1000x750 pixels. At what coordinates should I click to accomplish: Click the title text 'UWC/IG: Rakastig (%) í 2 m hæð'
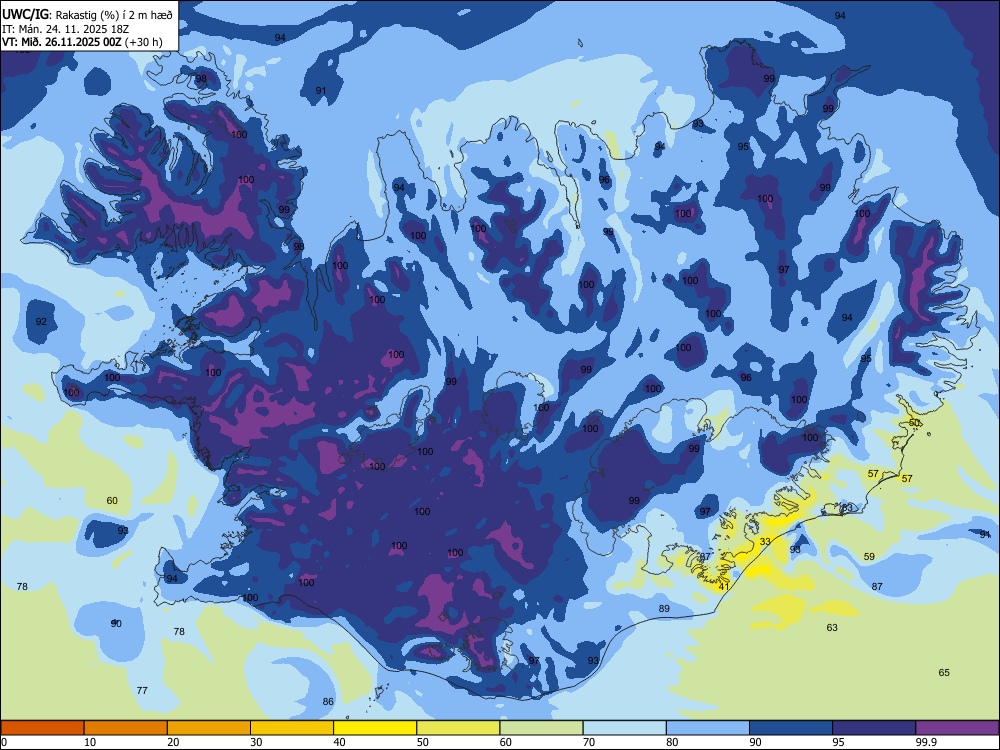(x=87, y=14)
